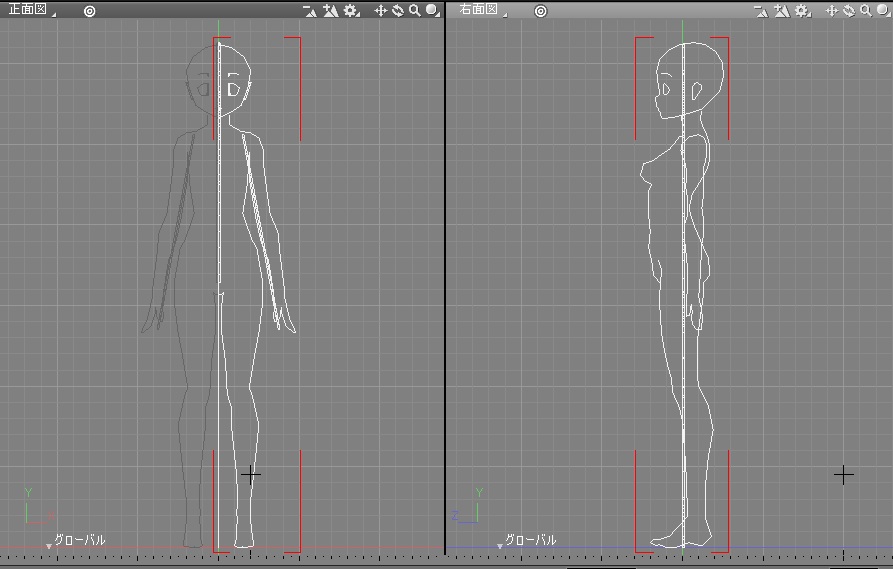The image size is (893, 569).
Task: Open the gear display options in front view
Action: [x=351, y=11]
